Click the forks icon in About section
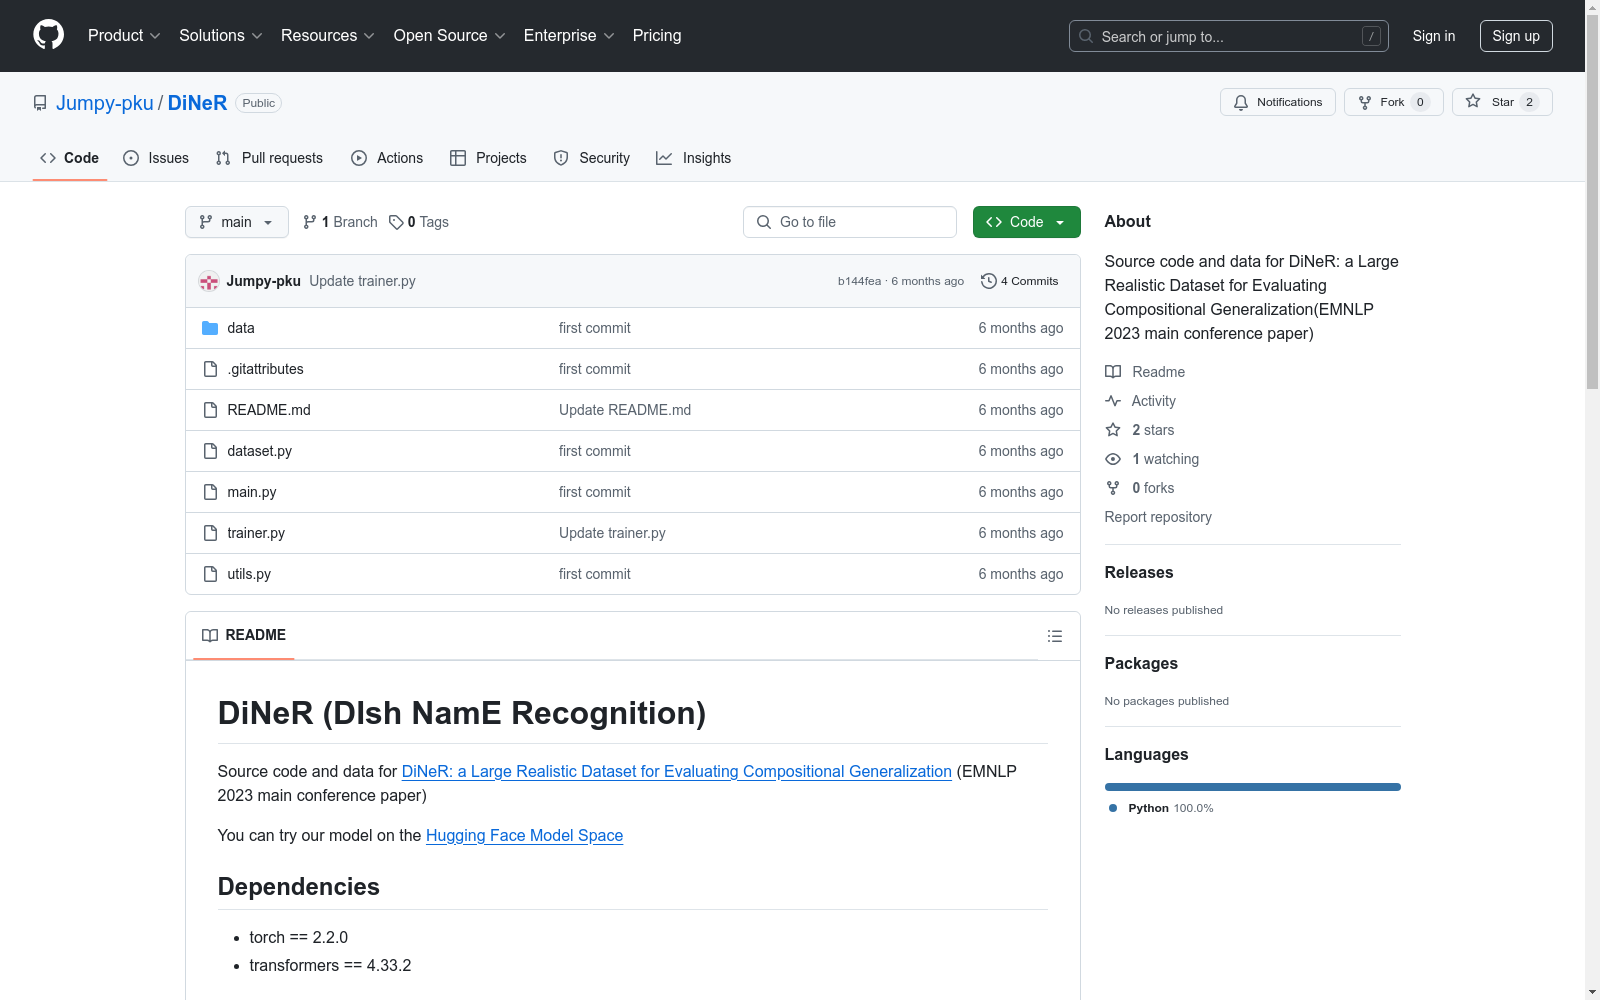This screenshot has height=1000, width=1600. (x=1113, y=488)
